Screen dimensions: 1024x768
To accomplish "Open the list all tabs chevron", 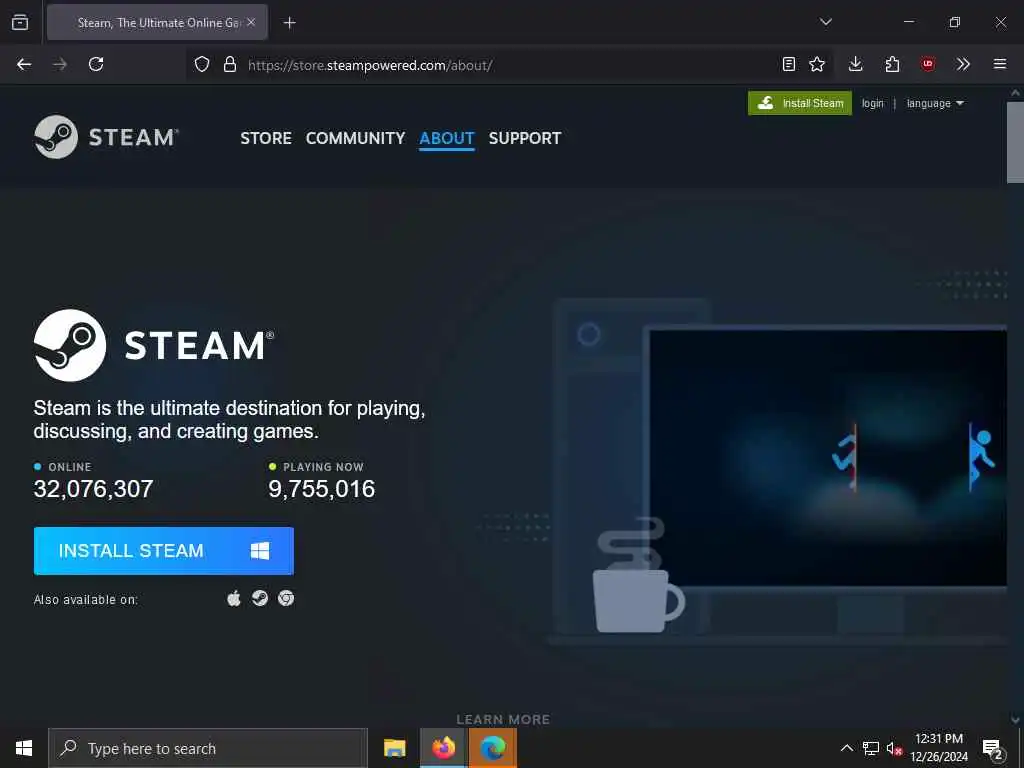I will pyautogui.click(x=825, y=22).
